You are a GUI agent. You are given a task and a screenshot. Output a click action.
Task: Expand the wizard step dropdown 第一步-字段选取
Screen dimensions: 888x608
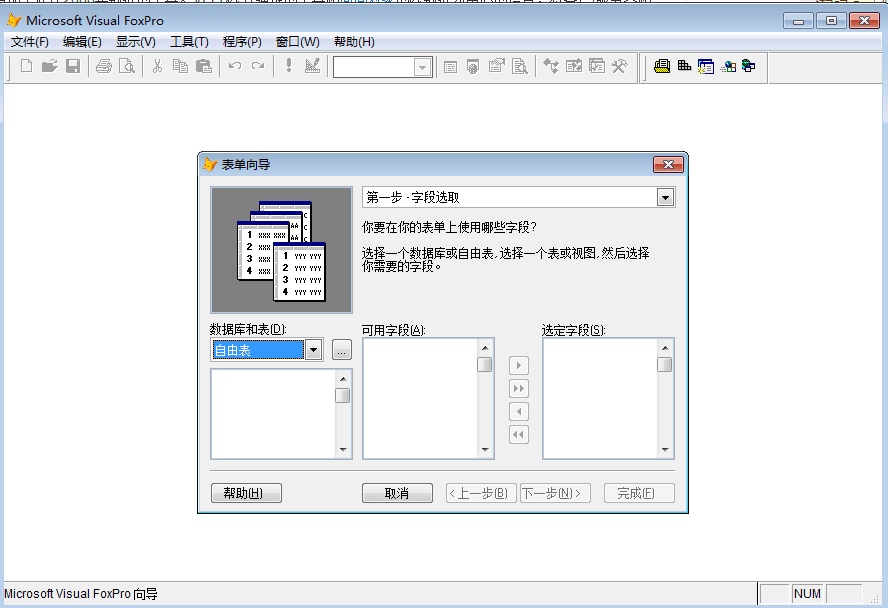[x=665, y=198]
